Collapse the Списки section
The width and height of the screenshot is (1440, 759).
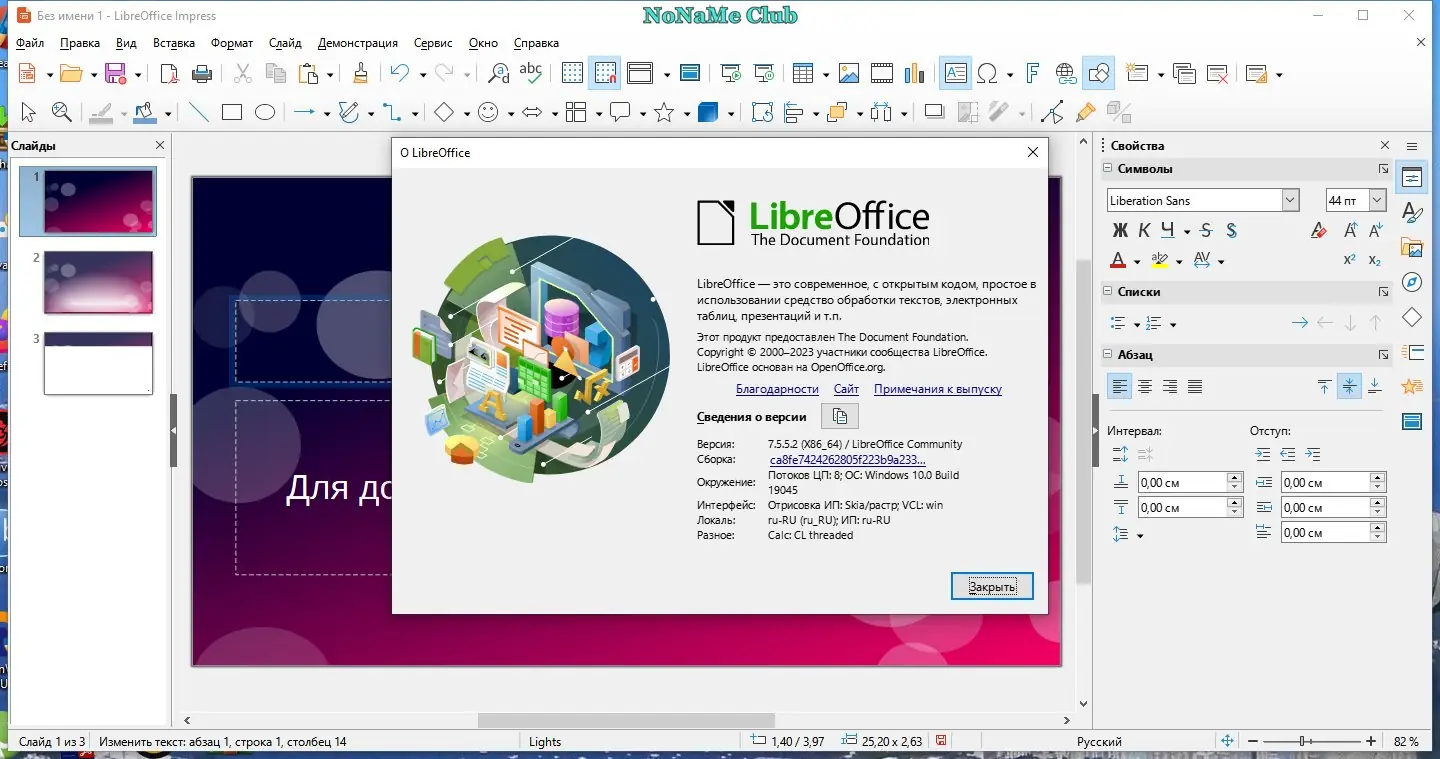pos(1108,292)
